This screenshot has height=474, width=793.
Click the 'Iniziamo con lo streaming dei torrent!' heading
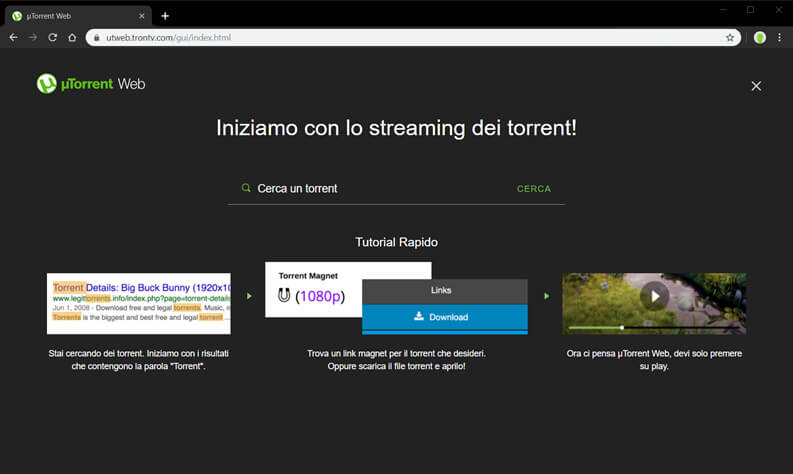click(x=396, y=128)
